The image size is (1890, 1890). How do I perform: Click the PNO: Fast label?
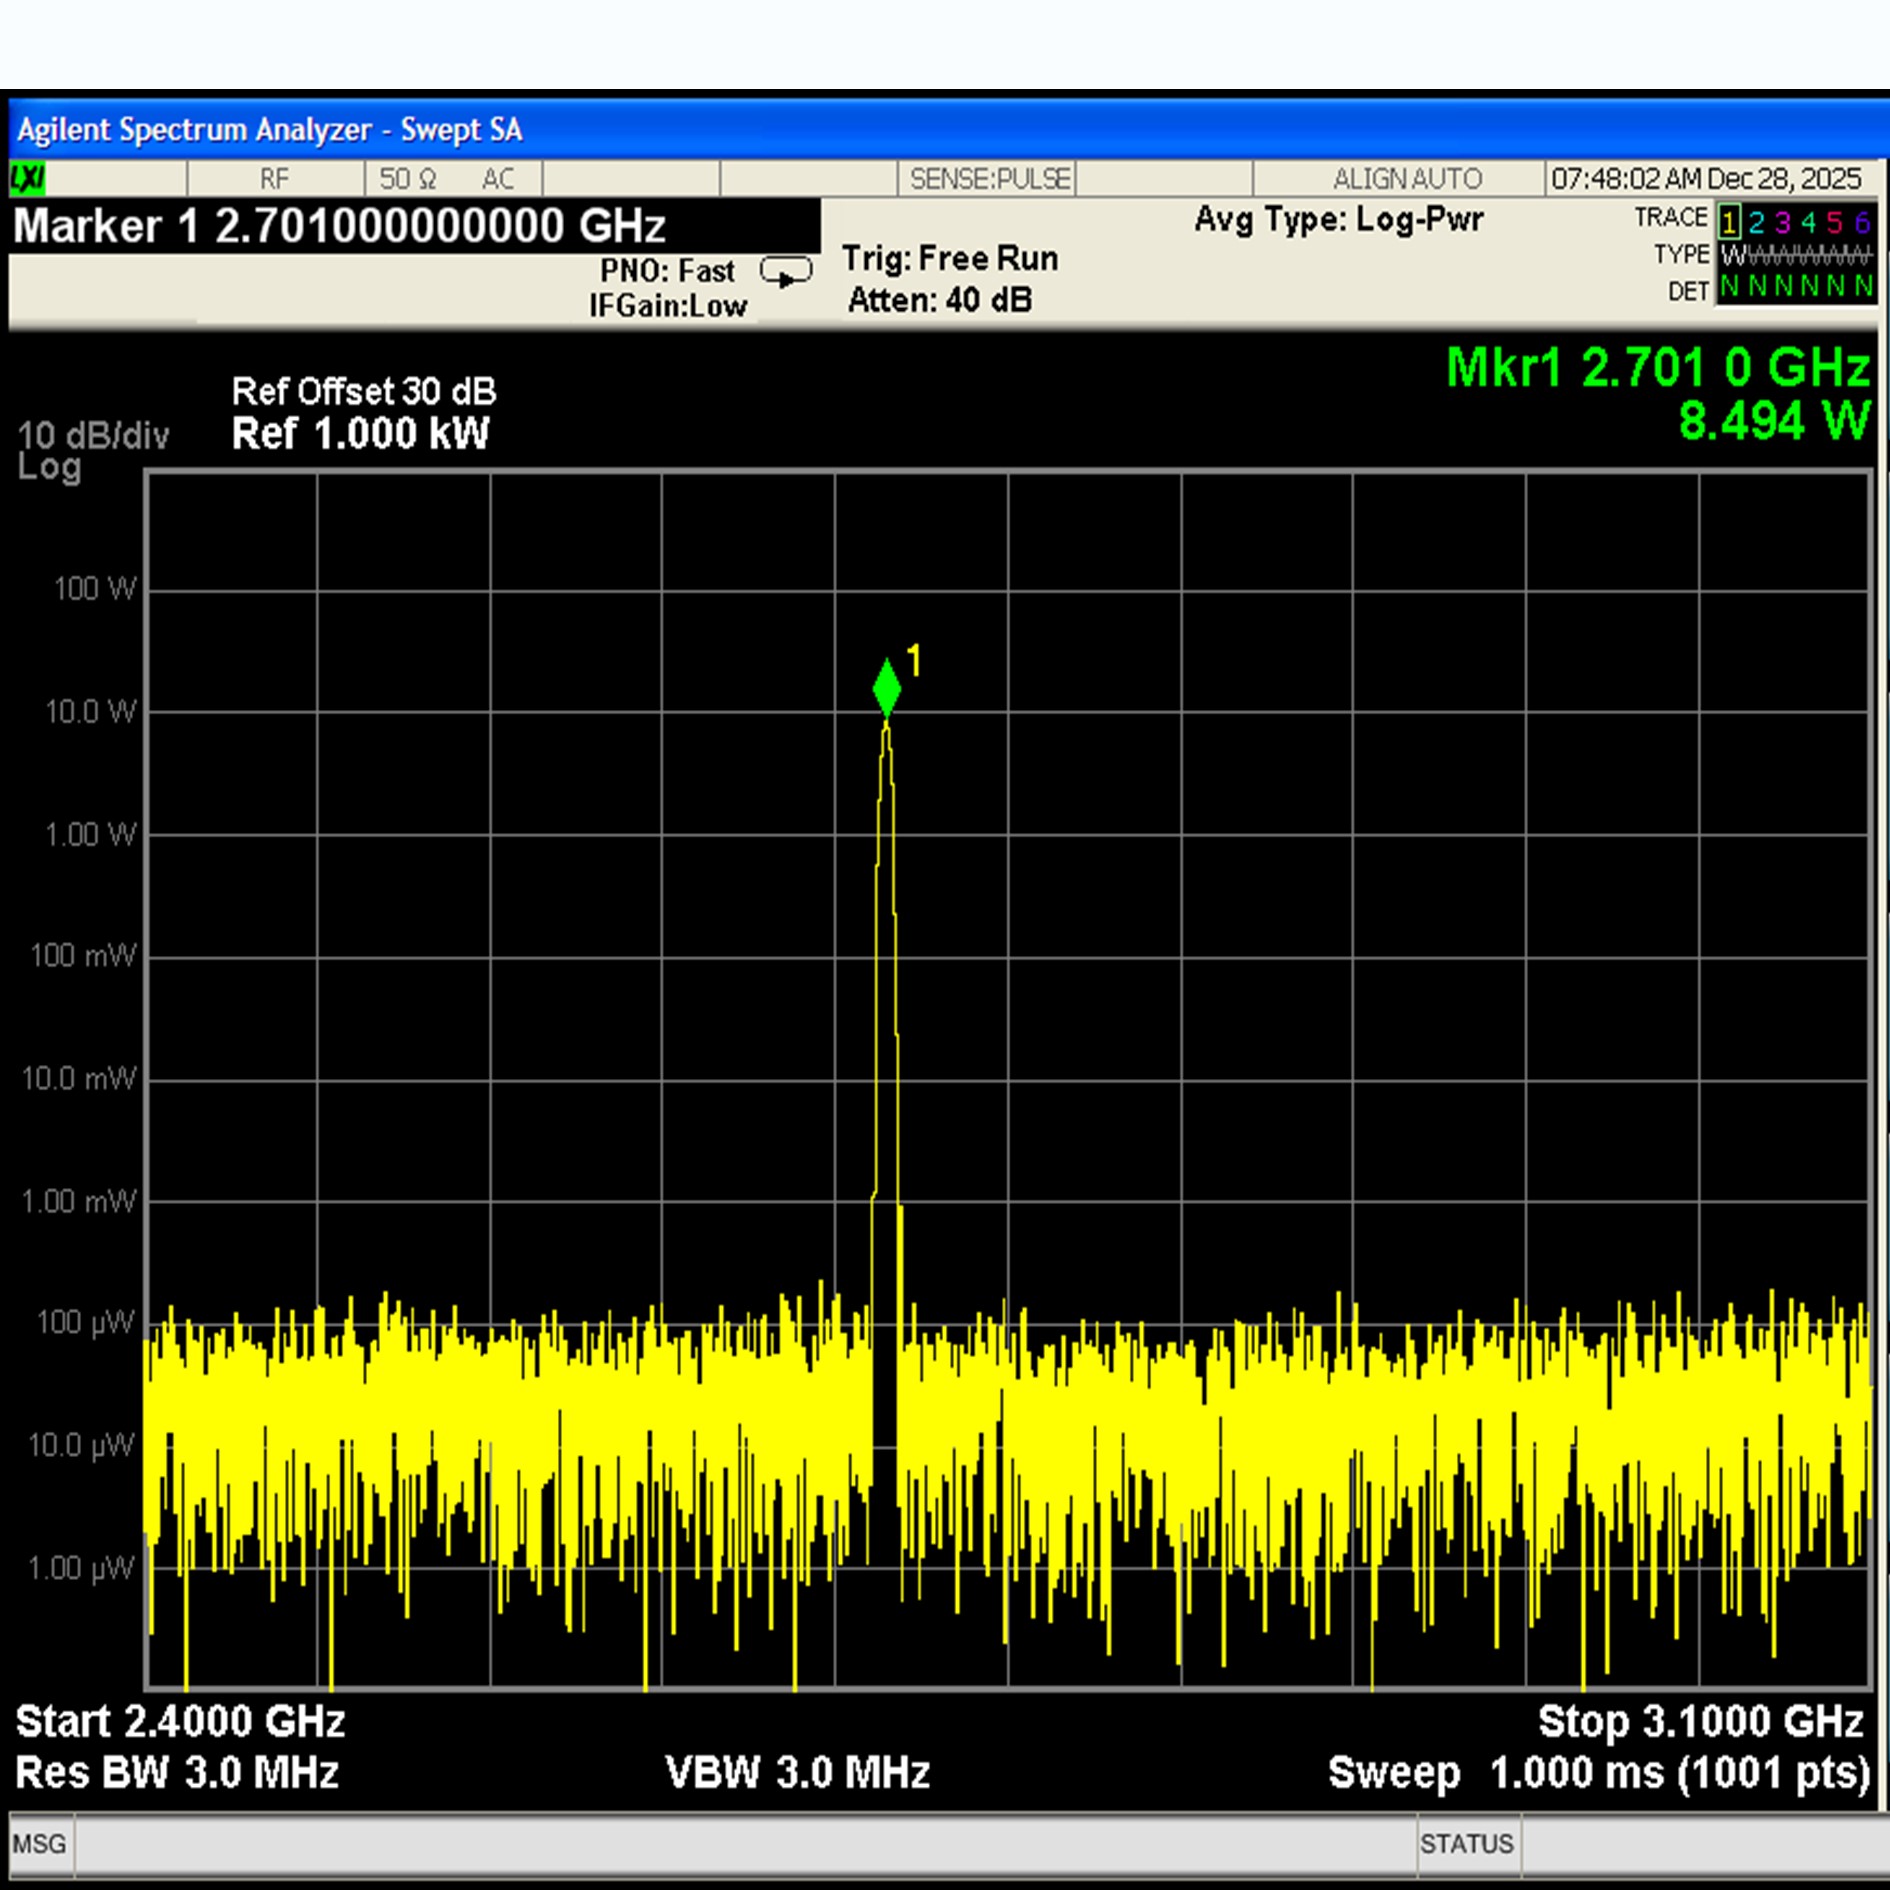[667, 271]
